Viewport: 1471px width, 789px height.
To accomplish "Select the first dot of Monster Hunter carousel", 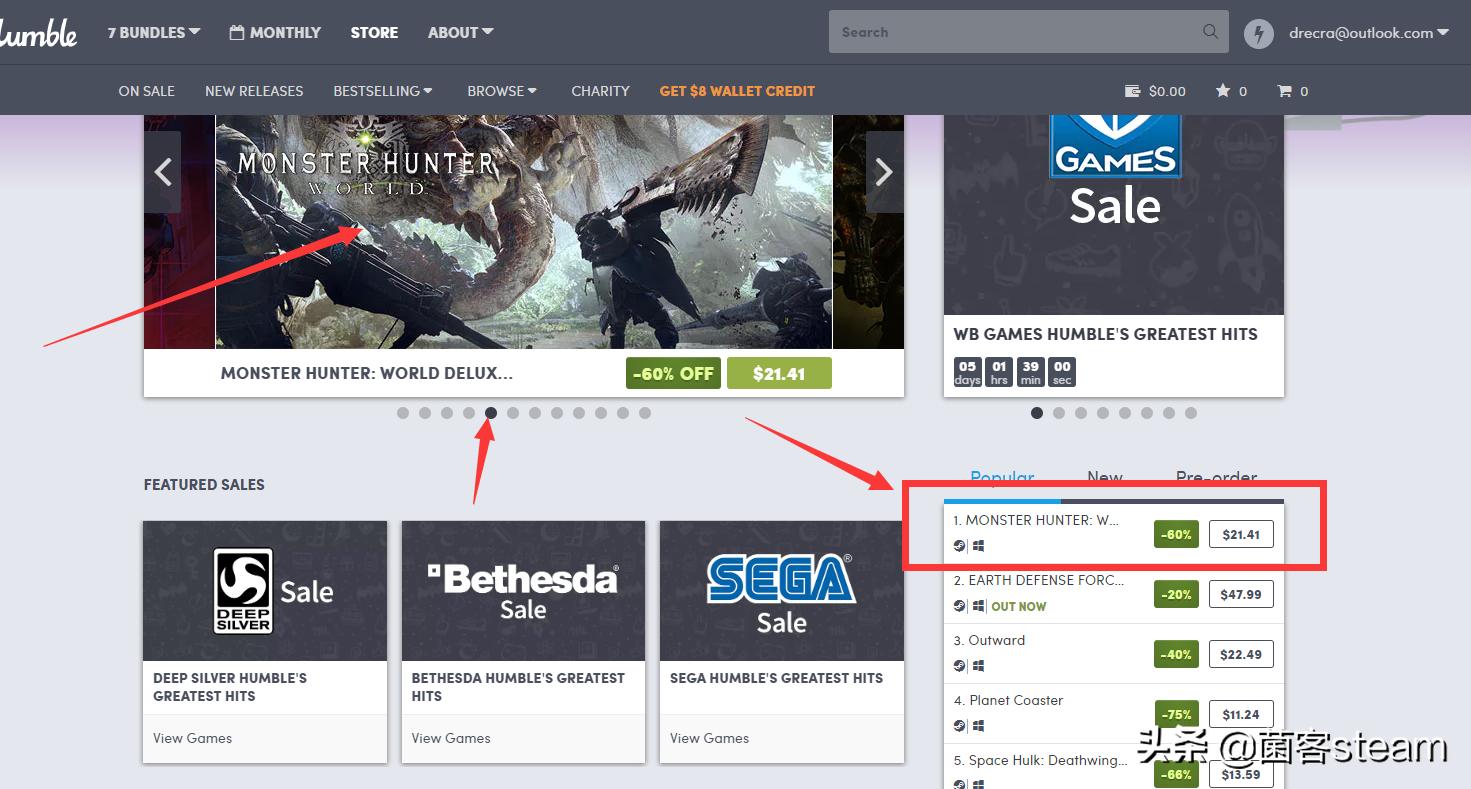I will [403, 413].
